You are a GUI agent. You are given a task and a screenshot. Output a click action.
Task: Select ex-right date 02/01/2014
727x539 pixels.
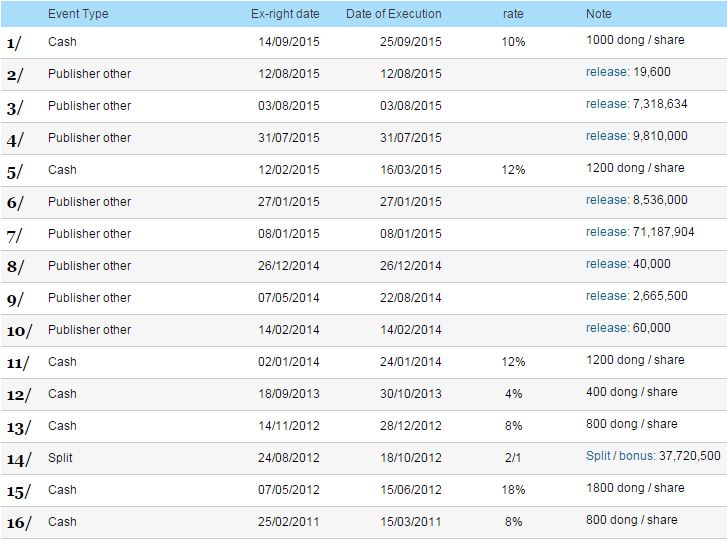point(289,361)
